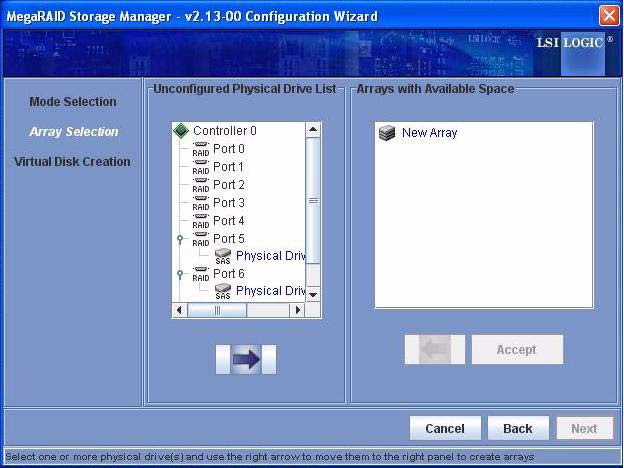This screenshot has height=468, width=624.
Task: Click the Virtual Disk Creation step
Action: (x=72, y=162)
